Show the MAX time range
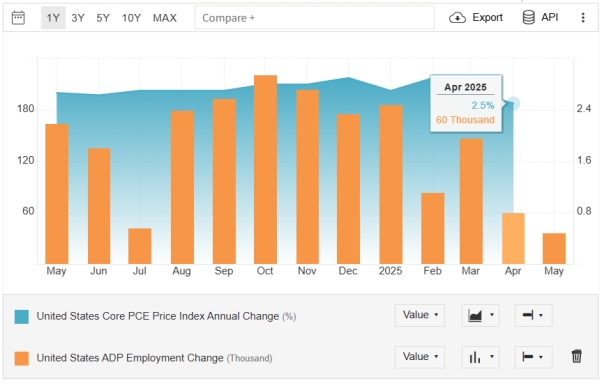Image resolution: width=602 pixels, height=384 pixels. [165, 18]
